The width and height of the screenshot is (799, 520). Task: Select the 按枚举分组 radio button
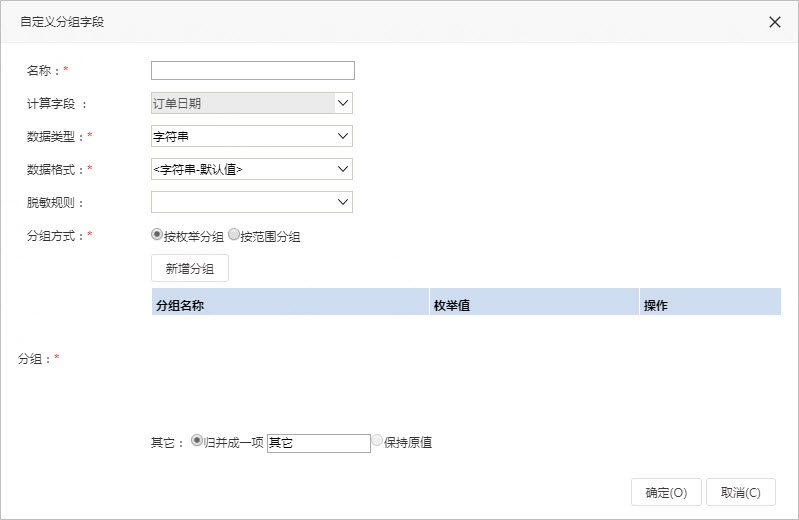coord(157,235)
